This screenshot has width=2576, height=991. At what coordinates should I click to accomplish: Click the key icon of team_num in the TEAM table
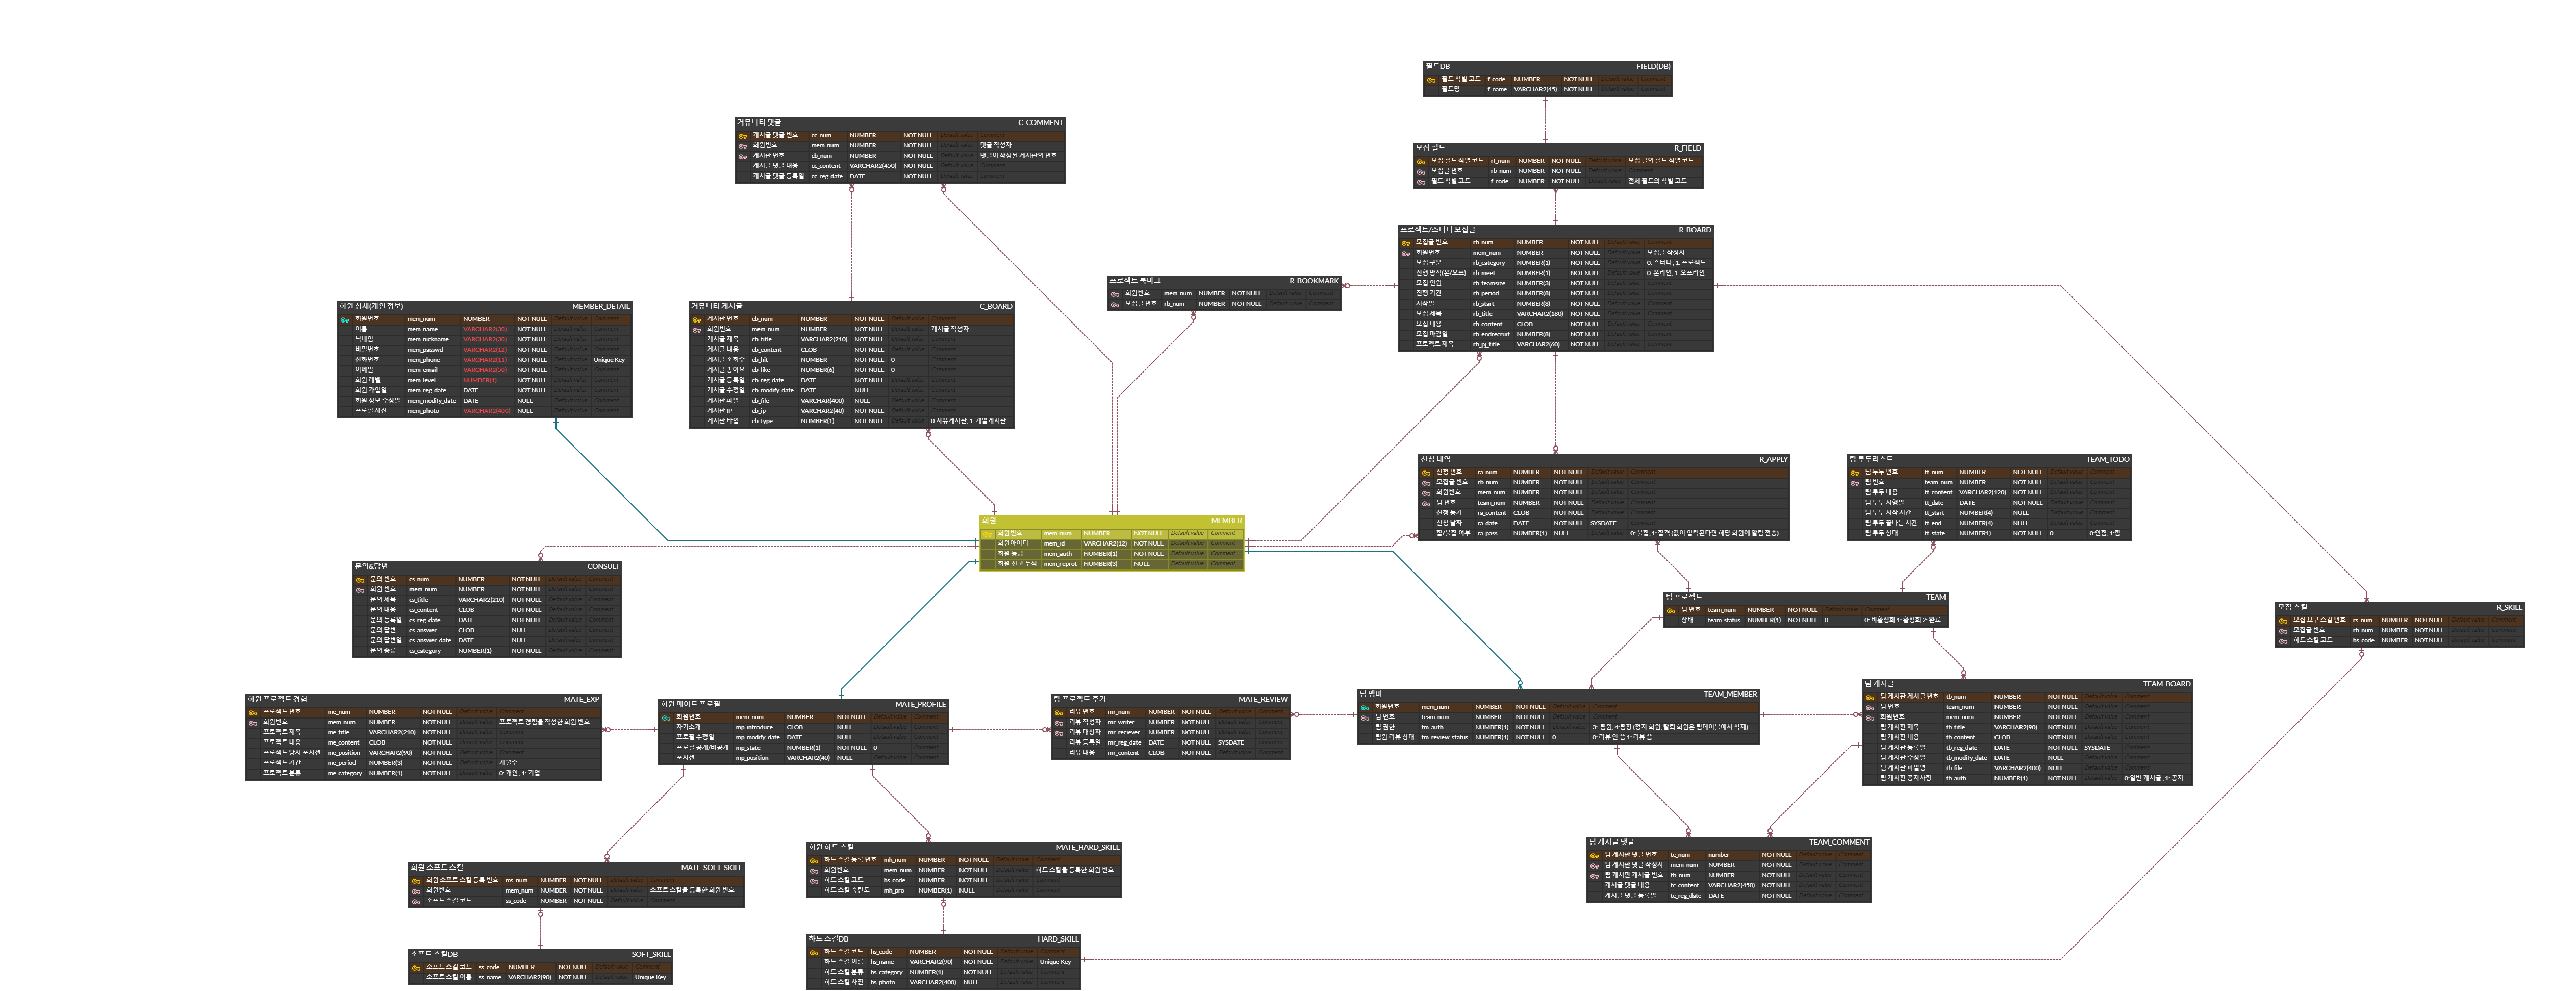click(x=1672, y=611)
